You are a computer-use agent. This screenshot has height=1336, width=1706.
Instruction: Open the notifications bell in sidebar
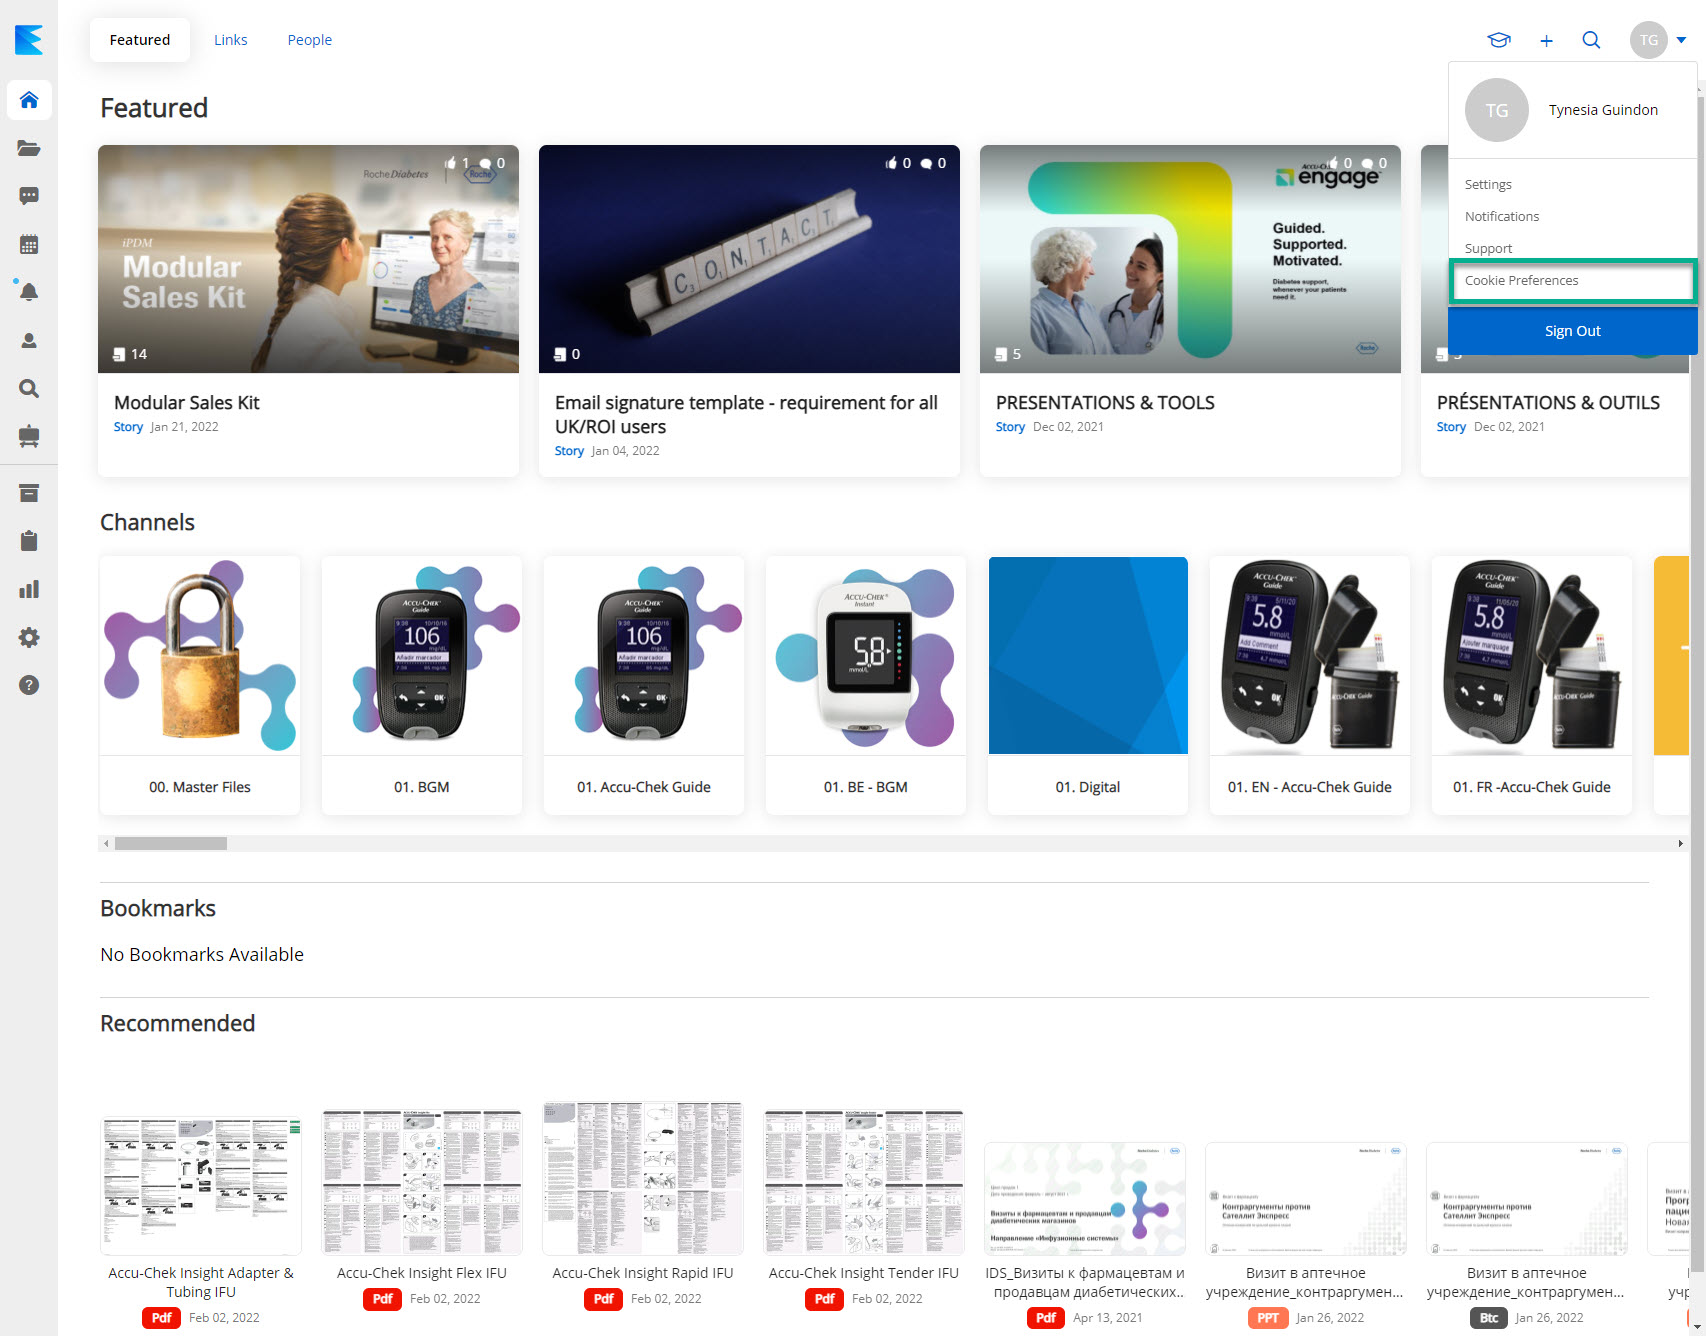coord(29,292)
